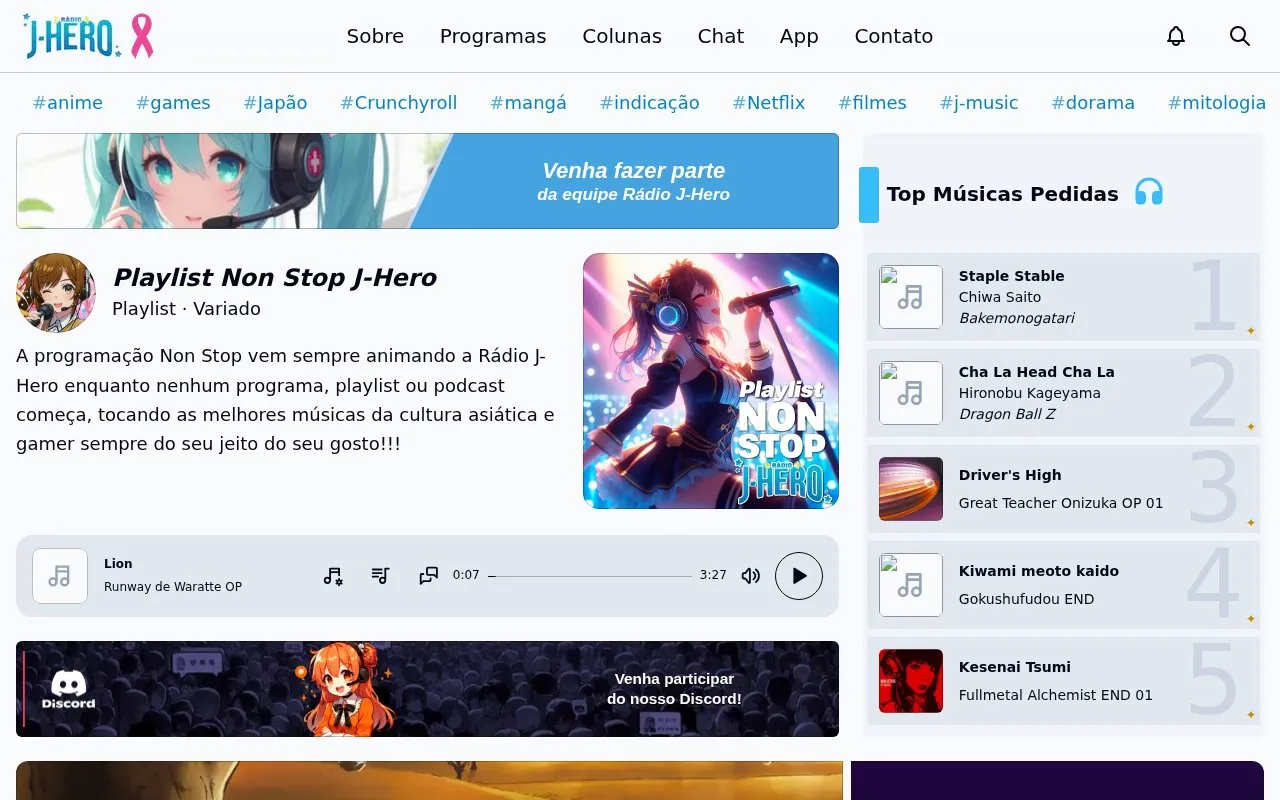Open the Colunas menu item
1280x800 pixels.
click(622, 36)
